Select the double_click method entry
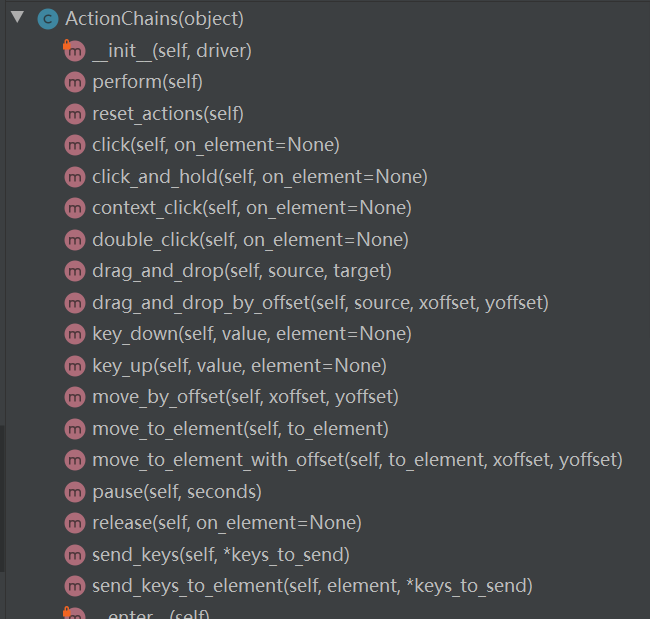 click(x=250, y=240)
